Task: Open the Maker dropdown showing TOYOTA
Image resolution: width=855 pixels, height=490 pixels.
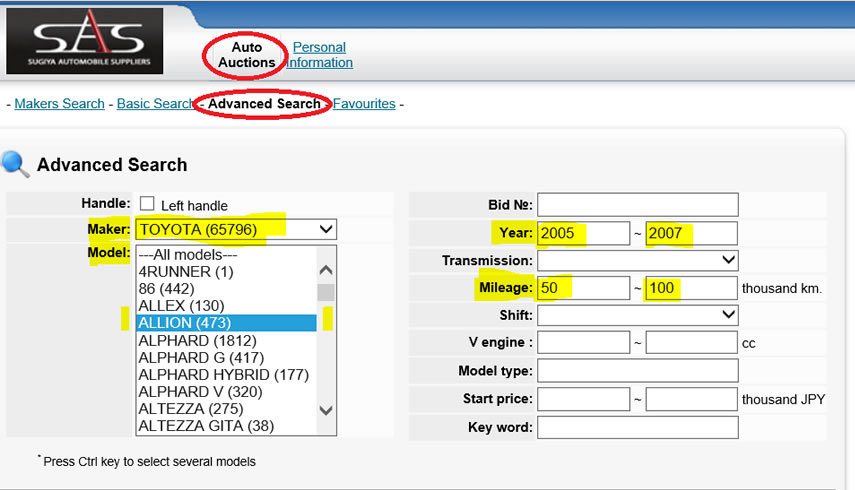Action: (x=236, y=230)
